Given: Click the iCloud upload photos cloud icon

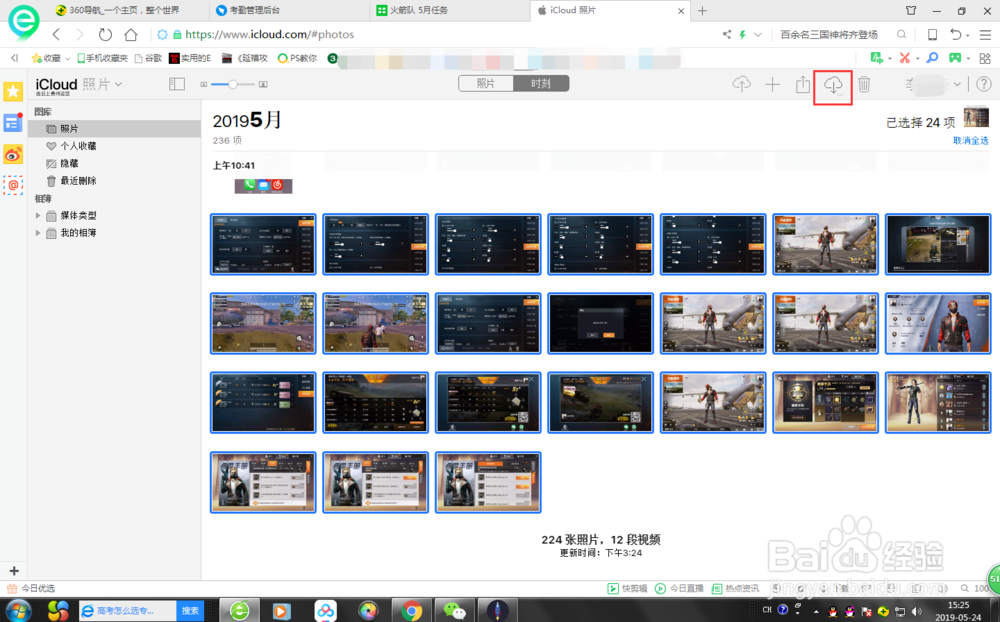Looking at the screenshot, I should click(x=741, y=84).
